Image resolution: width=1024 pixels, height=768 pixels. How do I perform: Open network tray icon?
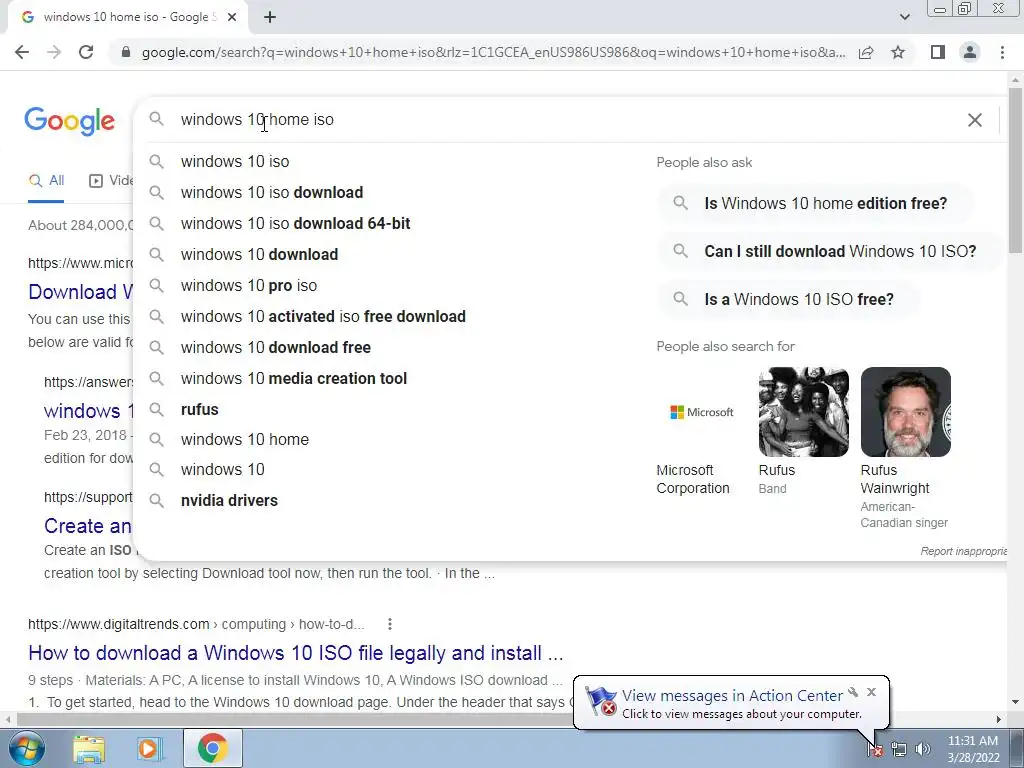(x=899, y=749)
